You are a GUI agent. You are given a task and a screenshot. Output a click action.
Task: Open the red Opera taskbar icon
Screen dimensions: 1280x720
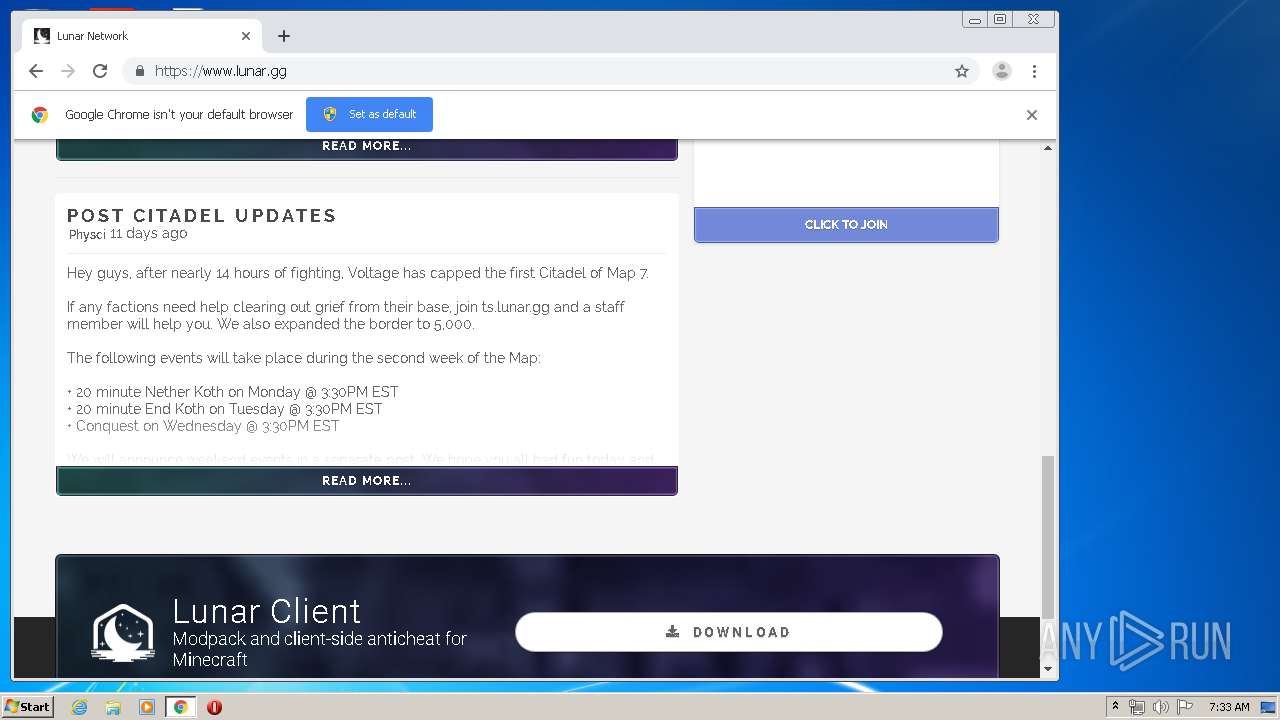[214, 707]
